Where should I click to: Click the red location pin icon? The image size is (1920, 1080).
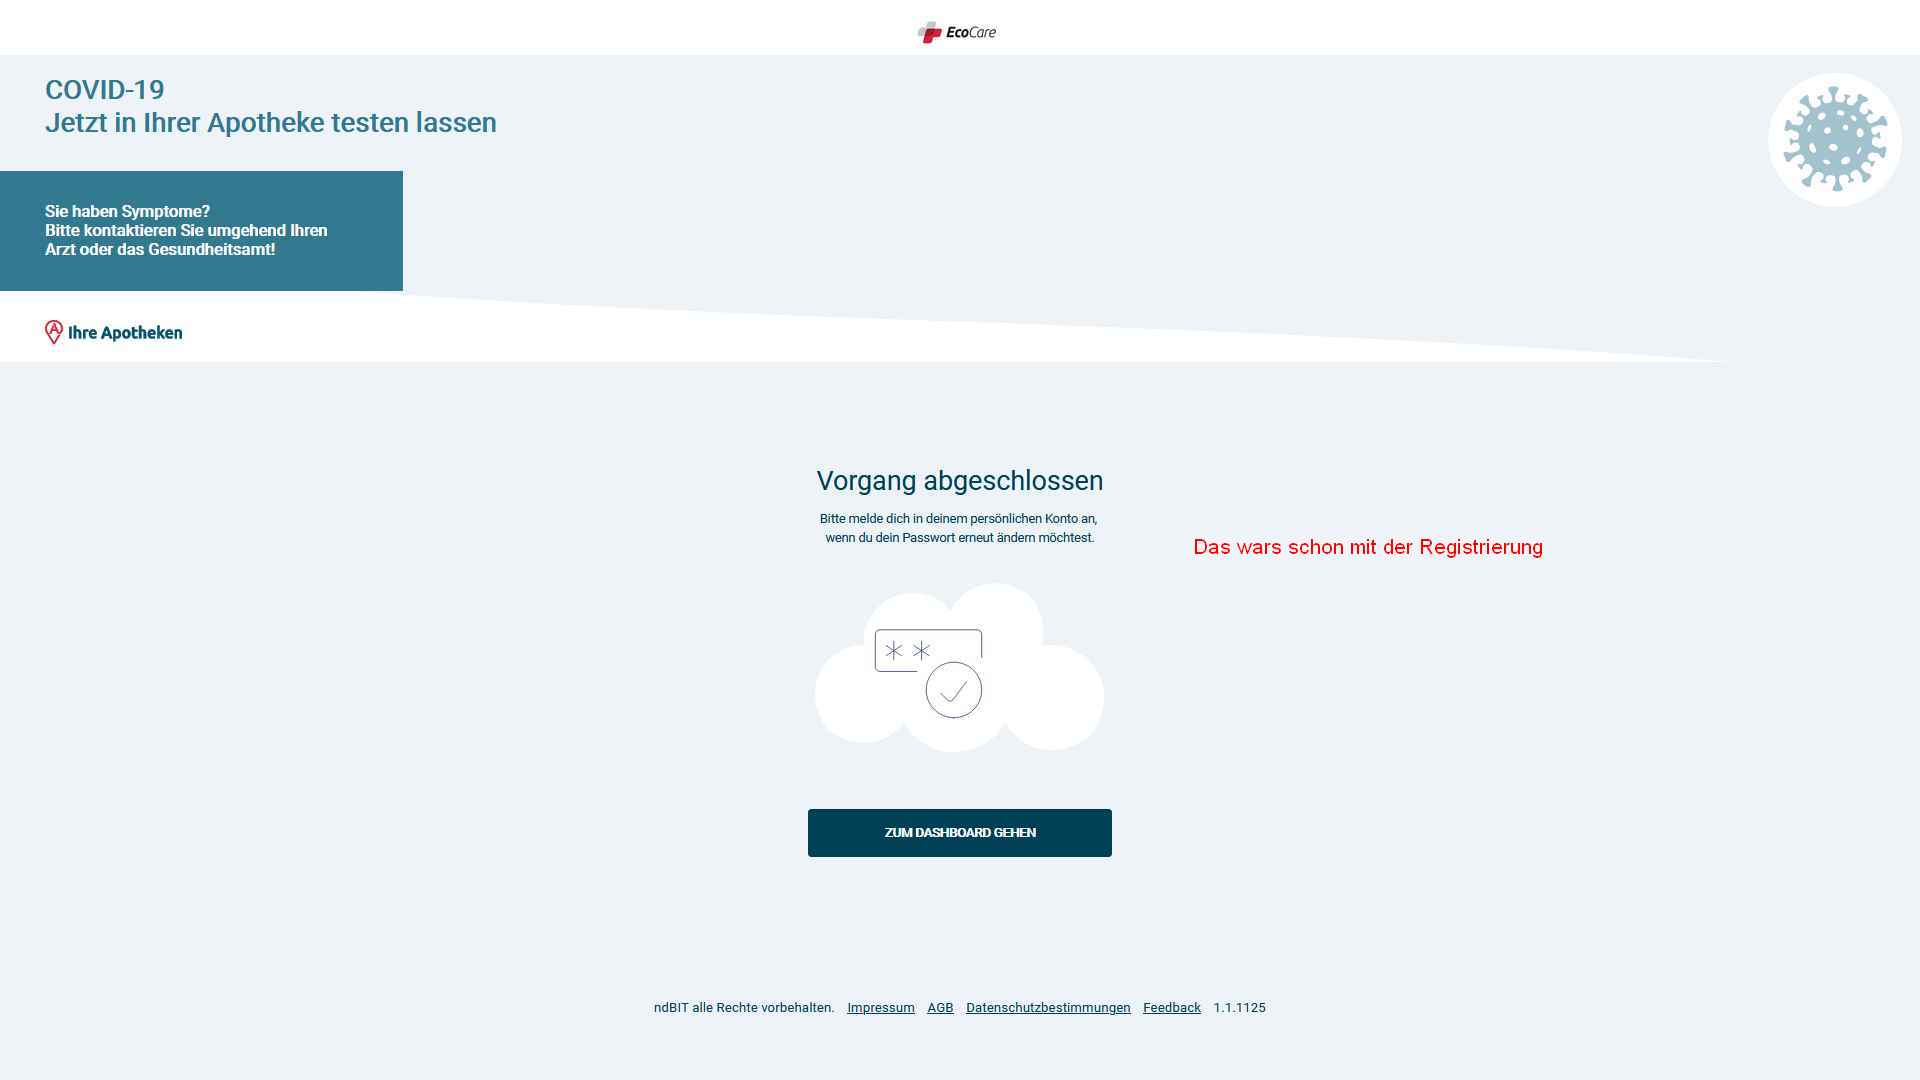click(54, 332)
